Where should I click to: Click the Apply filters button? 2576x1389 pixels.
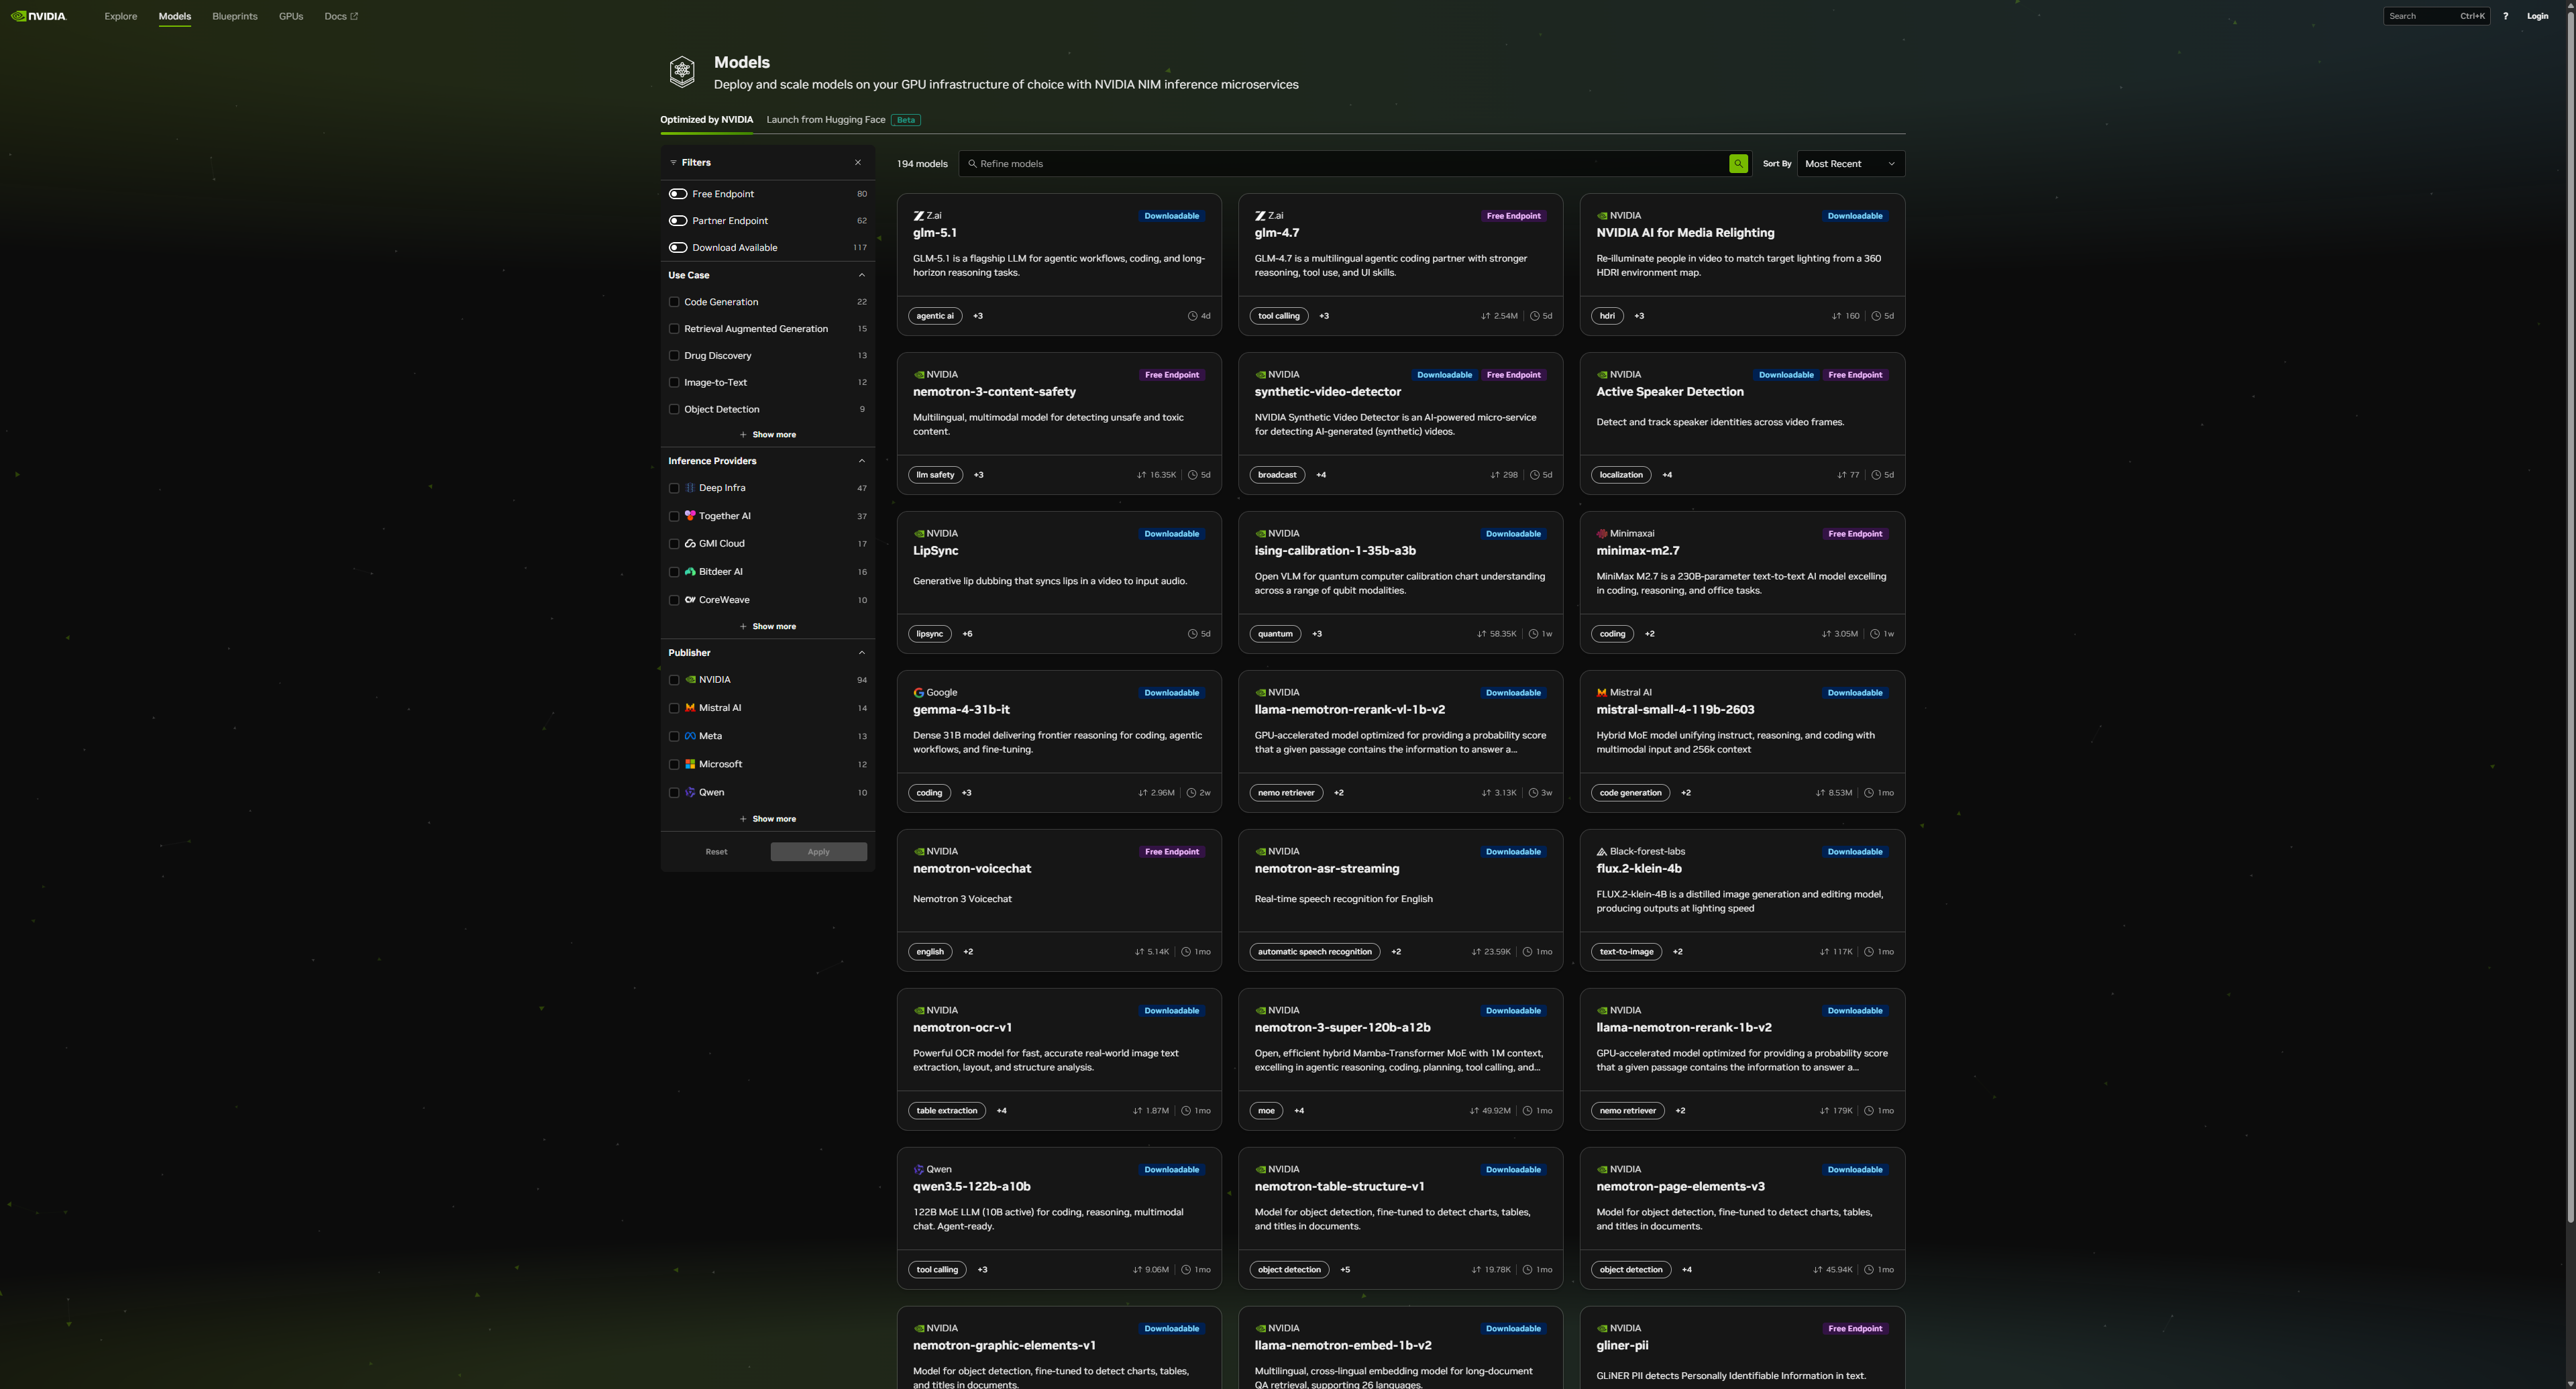[818, 852]
